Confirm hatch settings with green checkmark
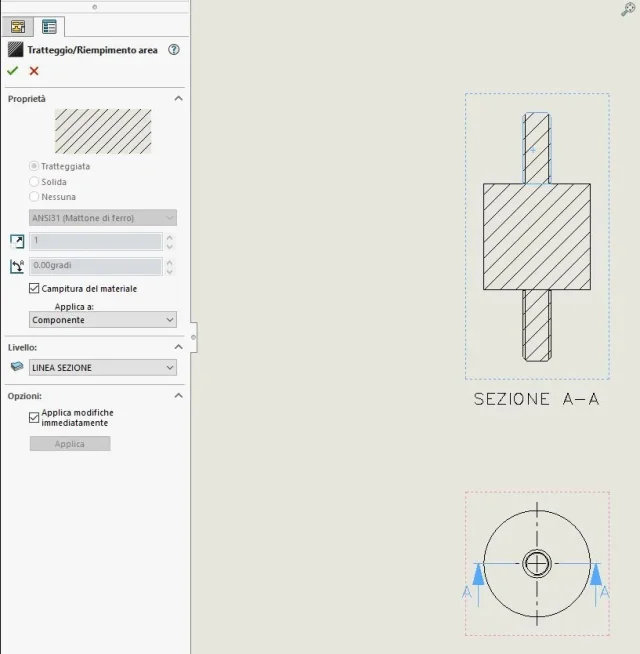The image size is (640, 654). point(13,71)
